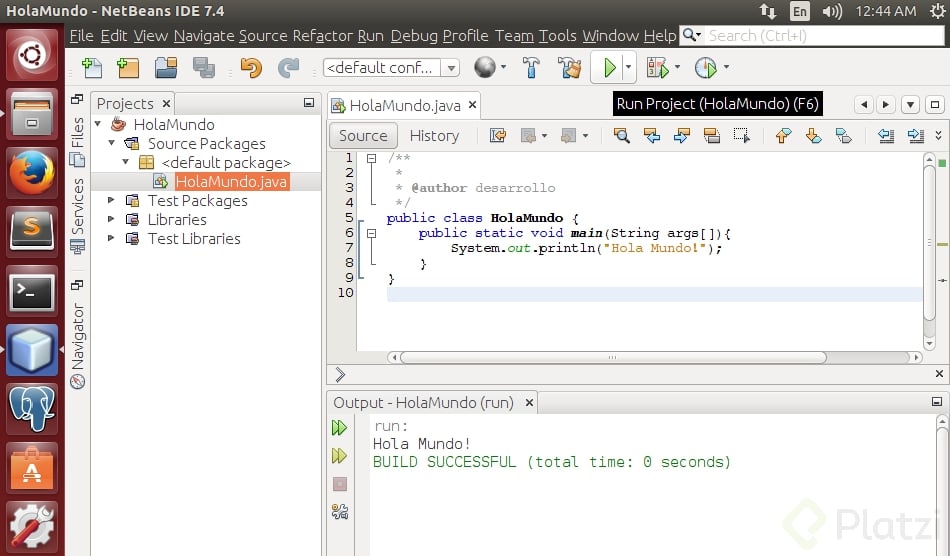The height and width of the screenshot is (556, 950).
Task: Click the Save All toolbar icon
Action: pos(204,67)
